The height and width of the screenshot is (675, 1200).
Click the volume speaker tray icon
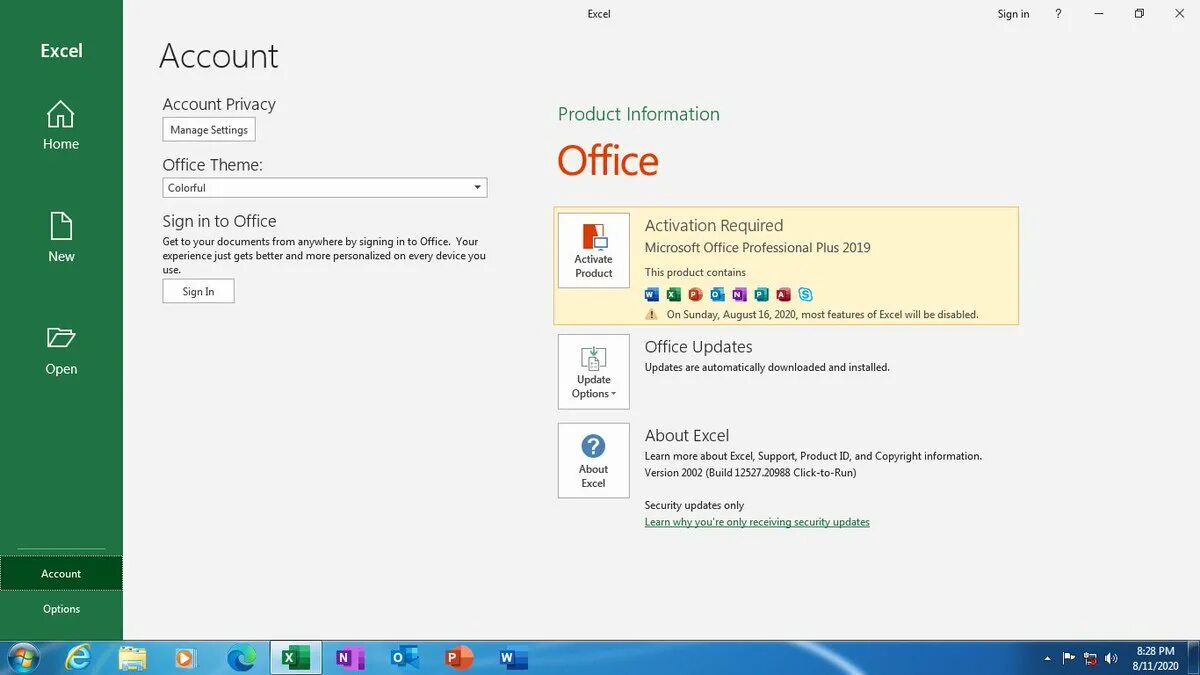(1111, 658)
